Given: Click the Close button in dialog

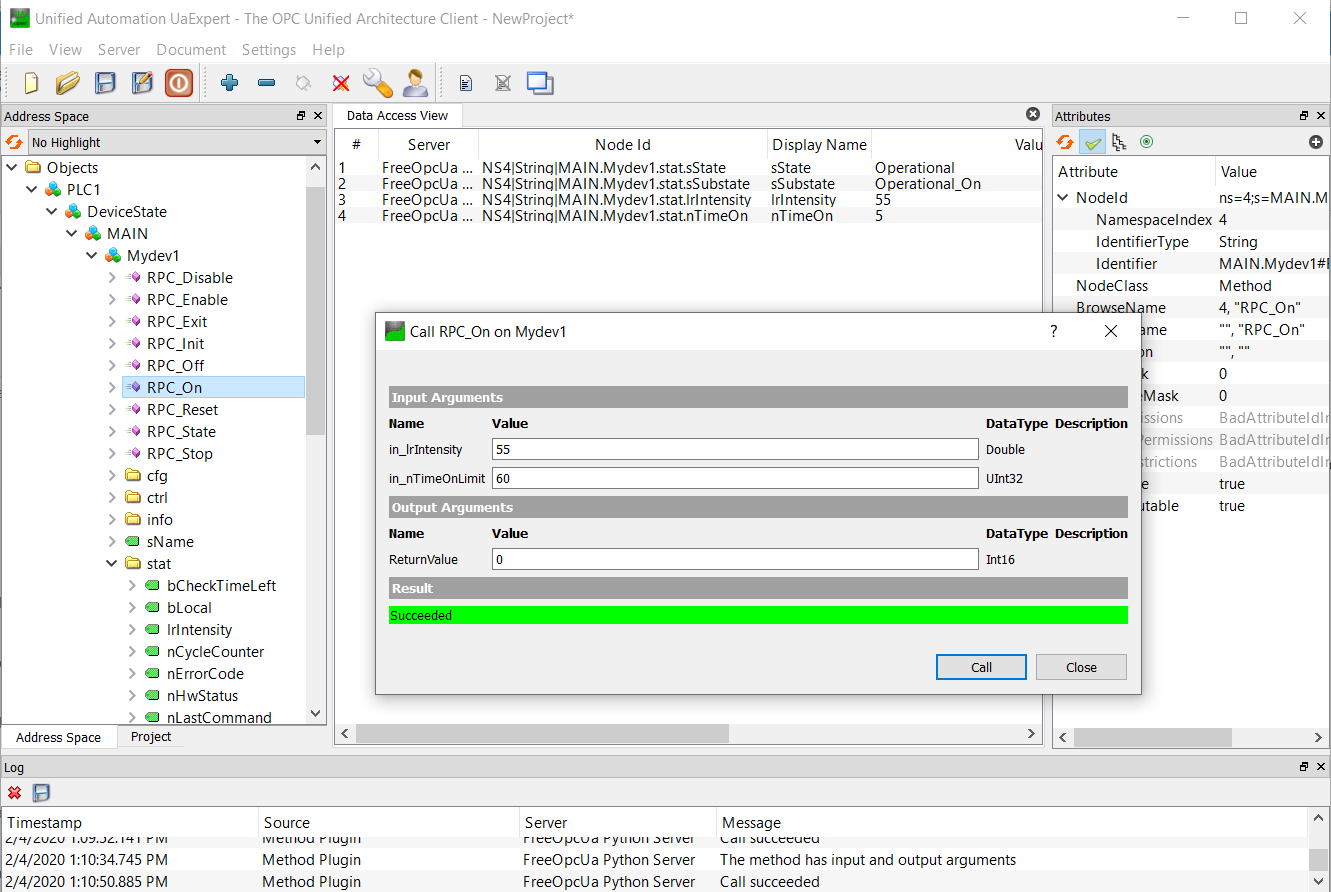Looking at the screenshot, I should [1081, 667].
